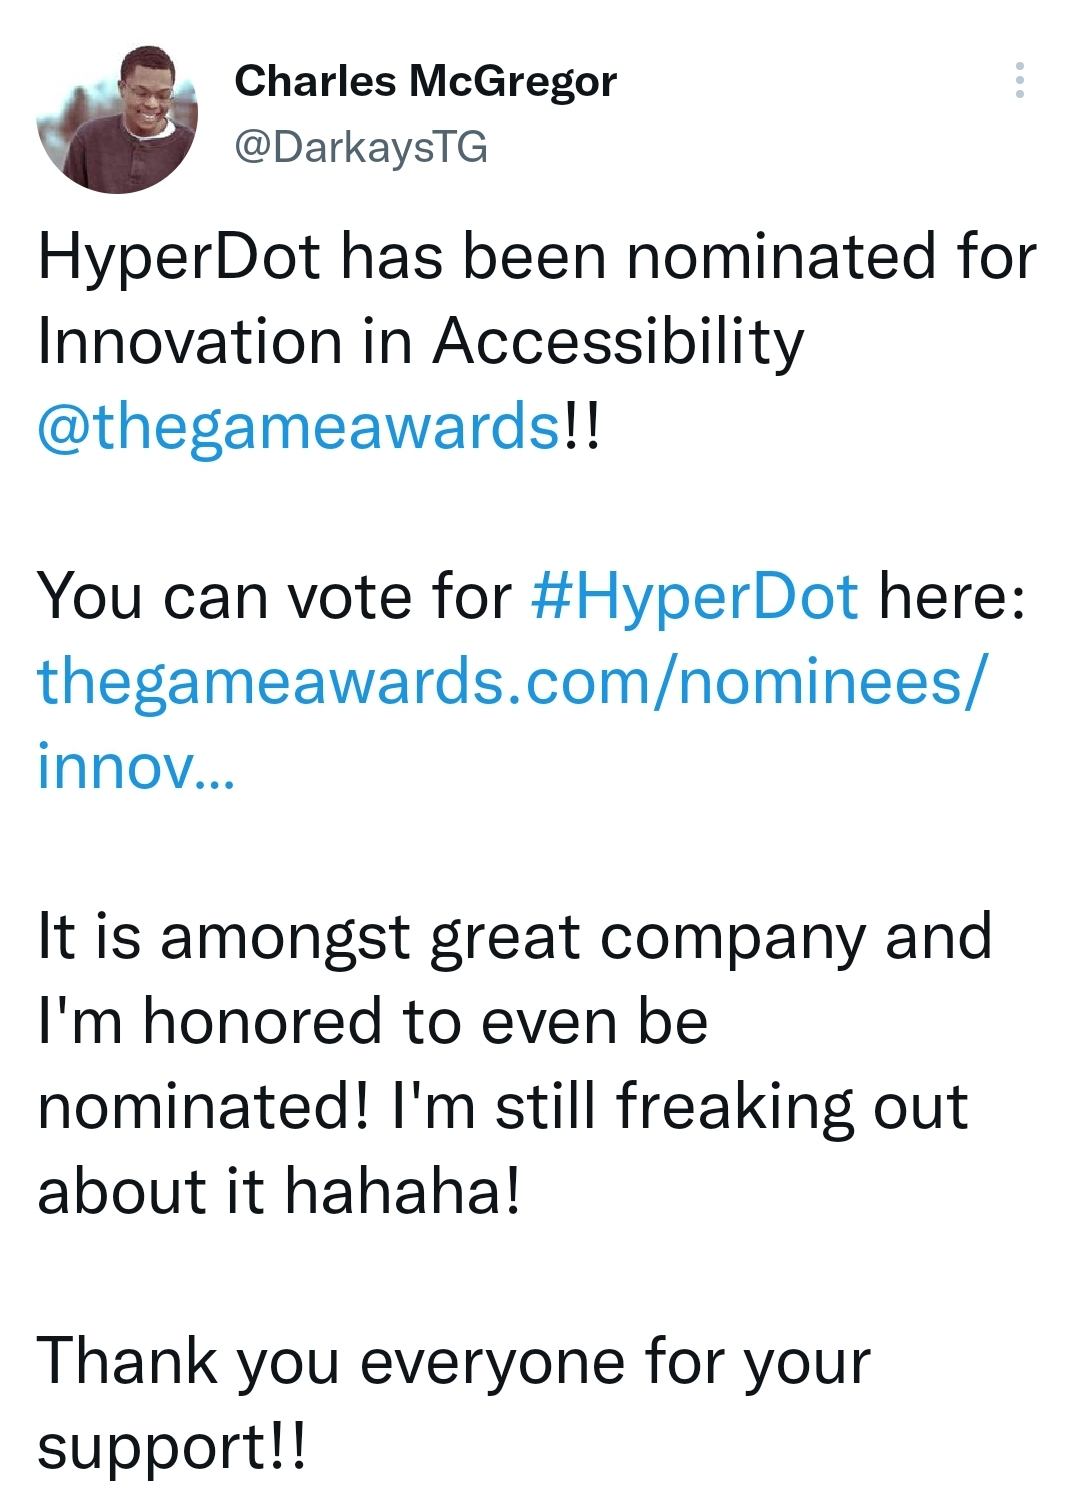Click the @DarkaysTG handle
This screenshot has width=1080, height=1500.
tap(361, 147)
